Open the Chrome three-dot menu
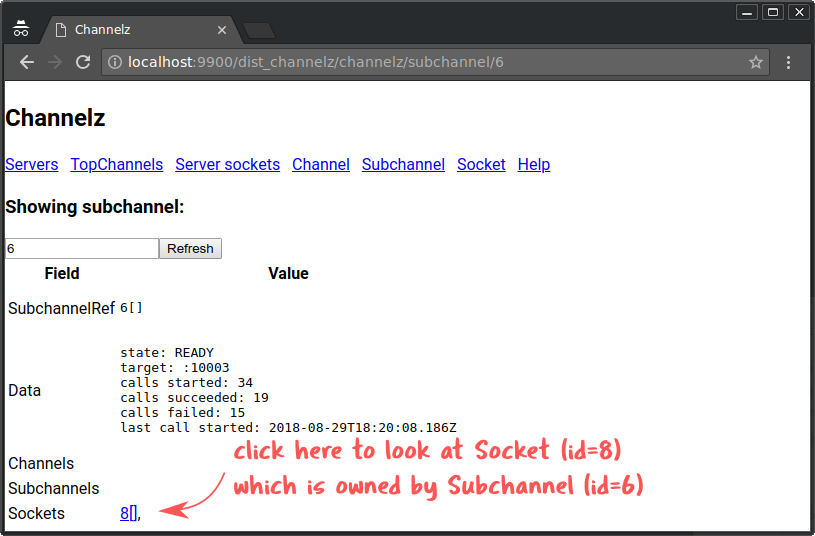Screen dimensions: 815x536 pos(788,62)
